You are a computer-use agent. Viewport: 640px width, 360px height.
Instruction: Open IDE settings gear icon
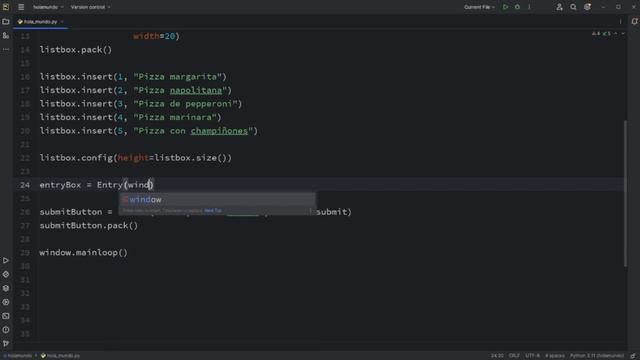click(x=587, y=7)
